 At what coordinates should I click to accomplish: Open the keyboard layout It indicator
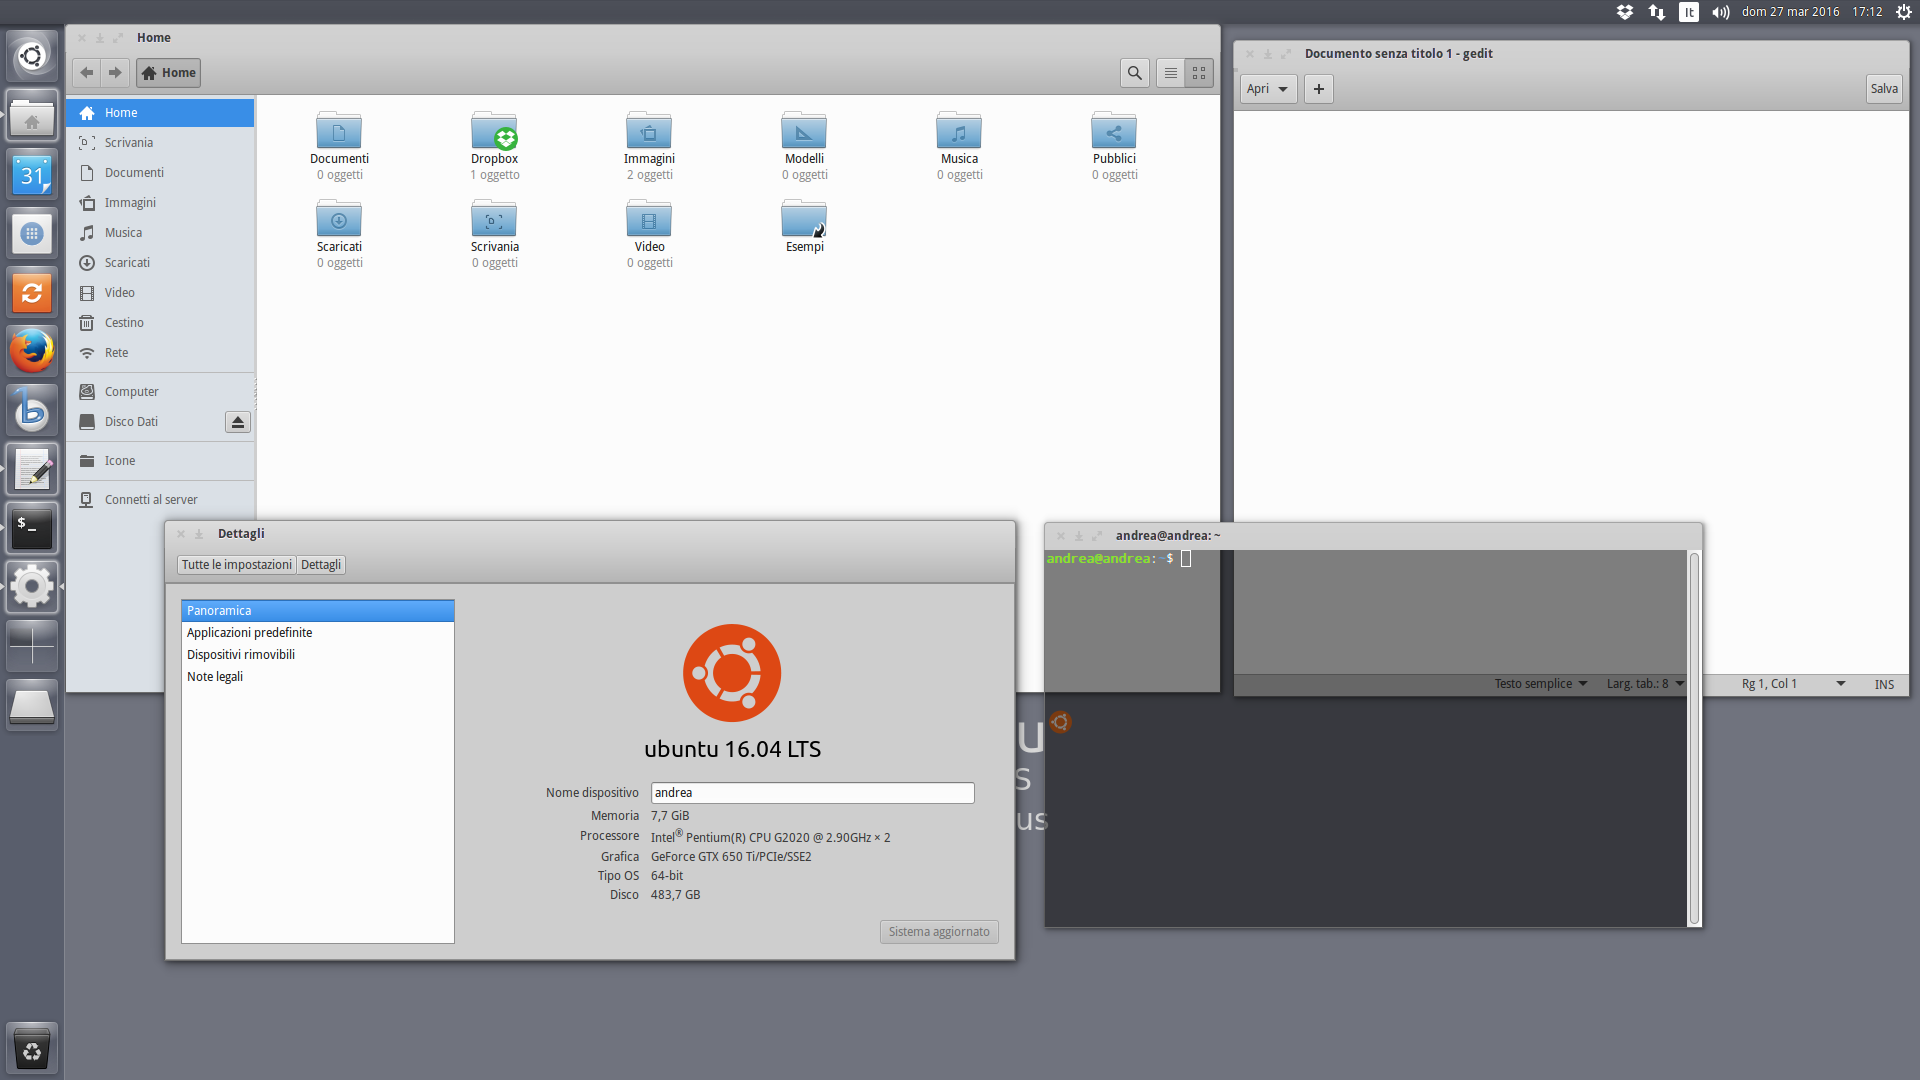pos(1689,12)
